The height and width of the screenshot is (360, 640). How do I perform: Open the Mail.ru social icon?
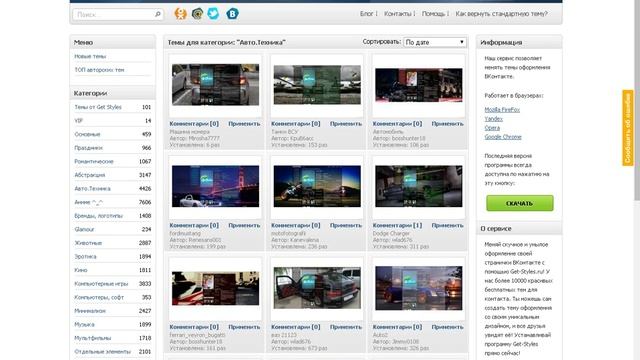(x=197, y=14)
